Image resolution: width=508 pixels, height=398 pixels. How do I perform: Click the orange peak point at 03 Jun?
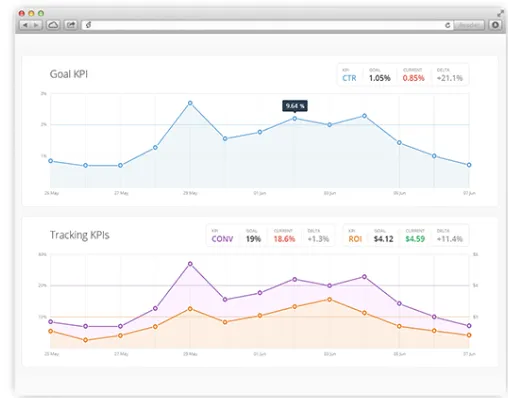329,299
